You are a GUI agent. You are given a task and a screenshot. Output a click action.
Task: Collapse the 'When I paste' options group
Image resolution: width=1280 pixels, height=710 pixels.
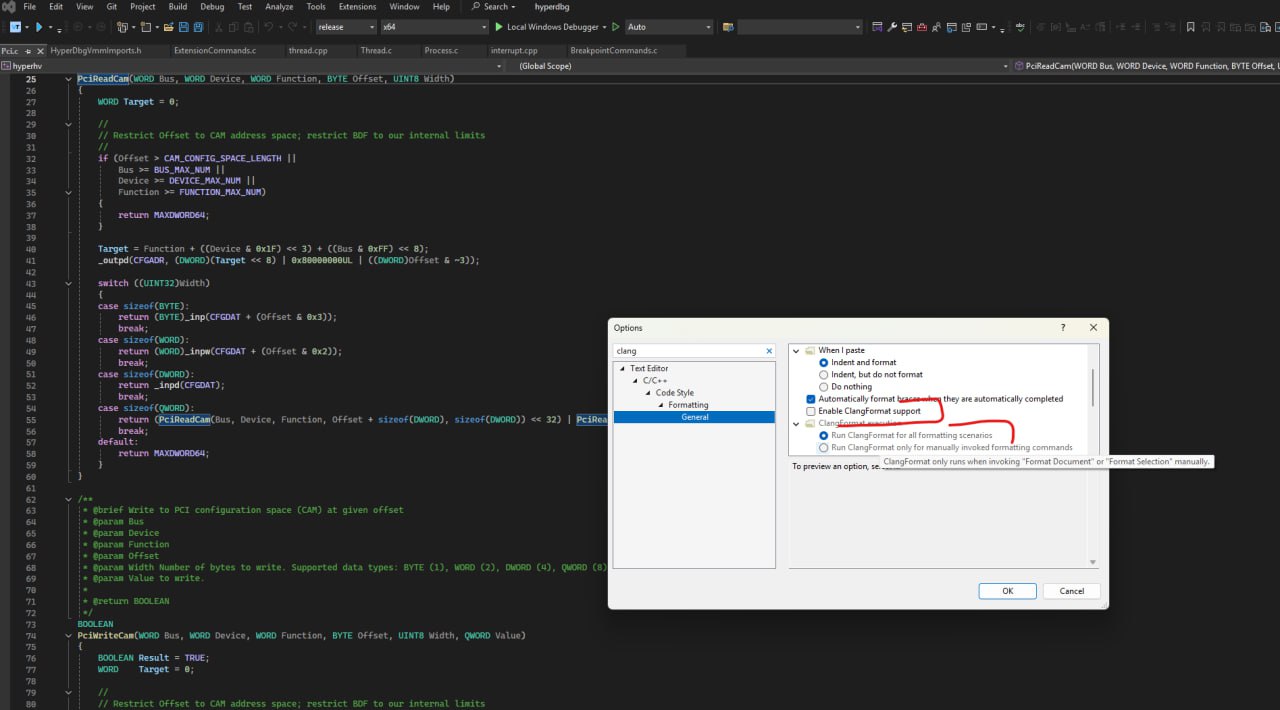click(797, 351)
